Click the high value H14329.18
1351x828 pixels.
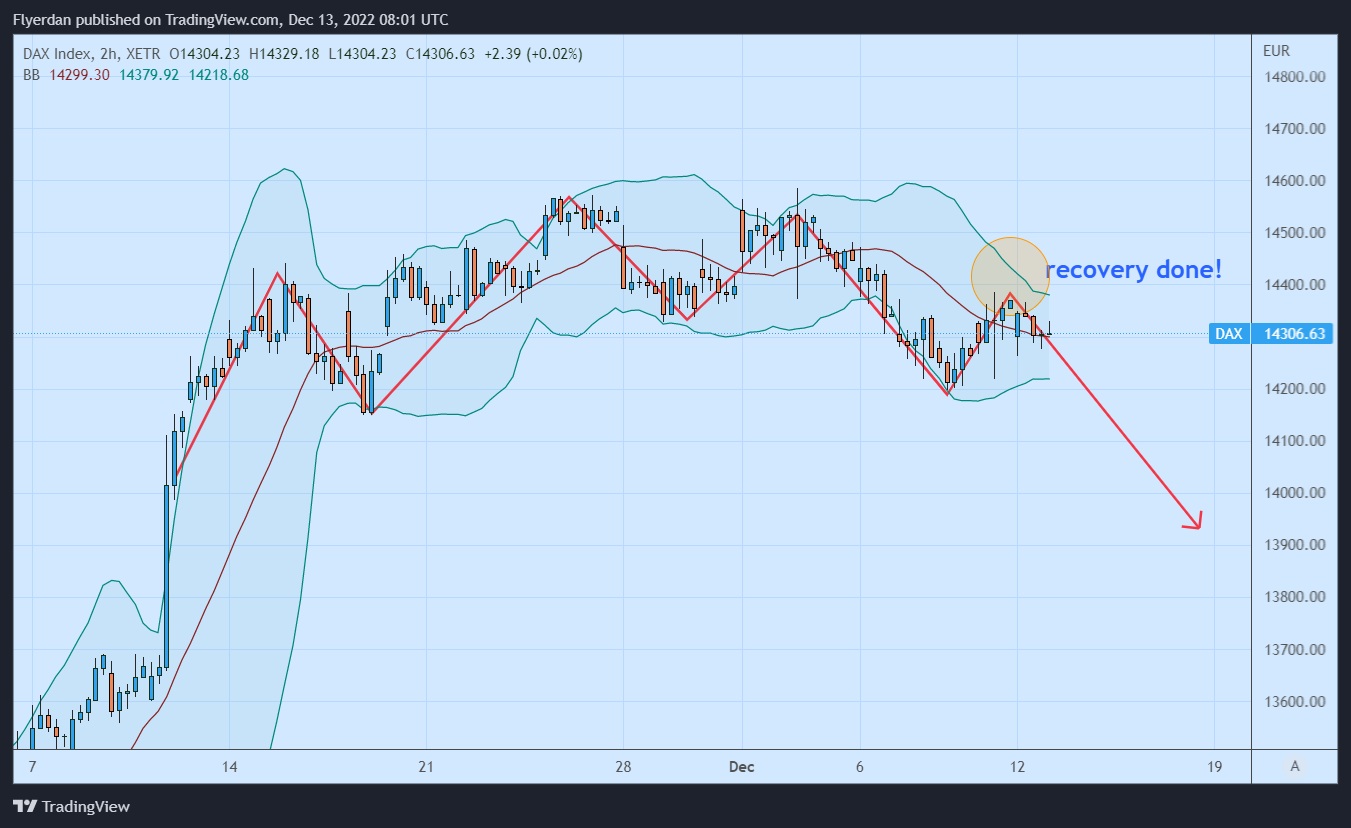(x=285, y=54)
